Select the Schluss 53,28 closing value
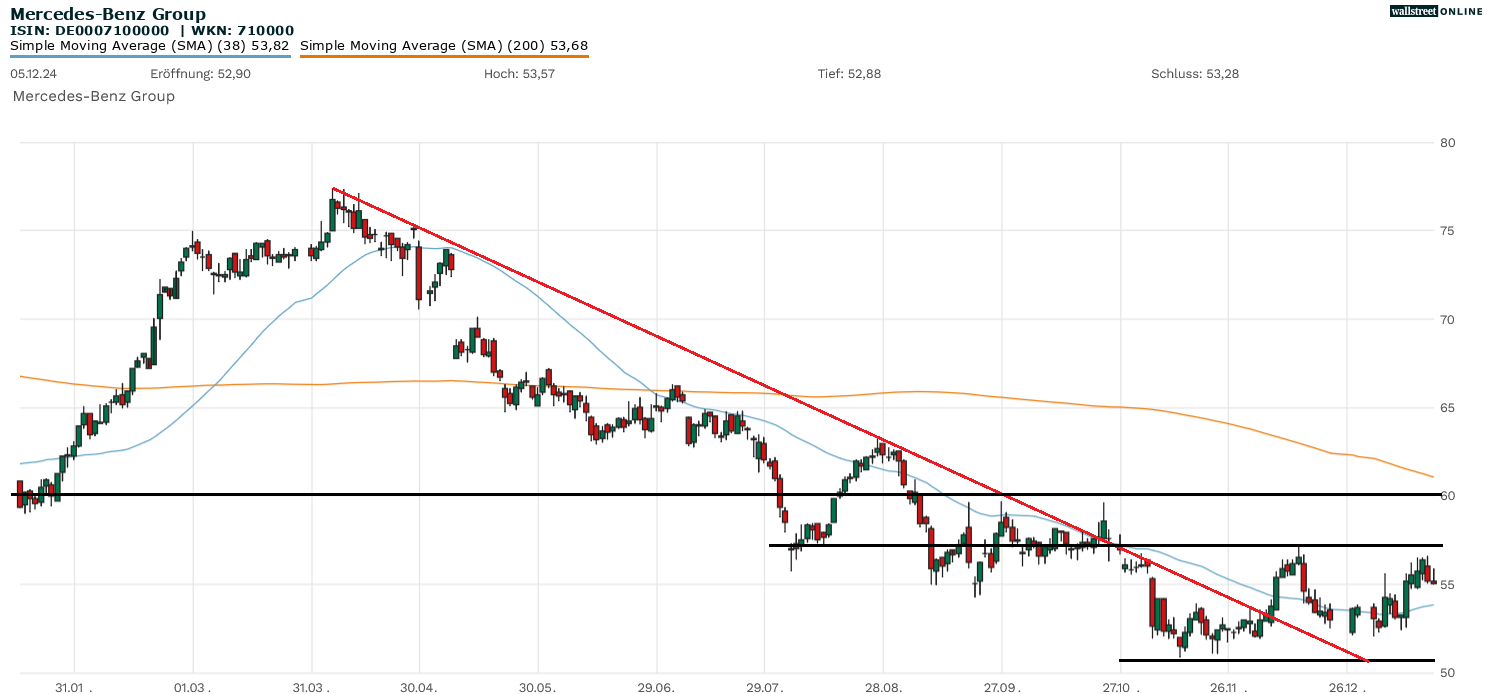 [x=1195, y=74]
